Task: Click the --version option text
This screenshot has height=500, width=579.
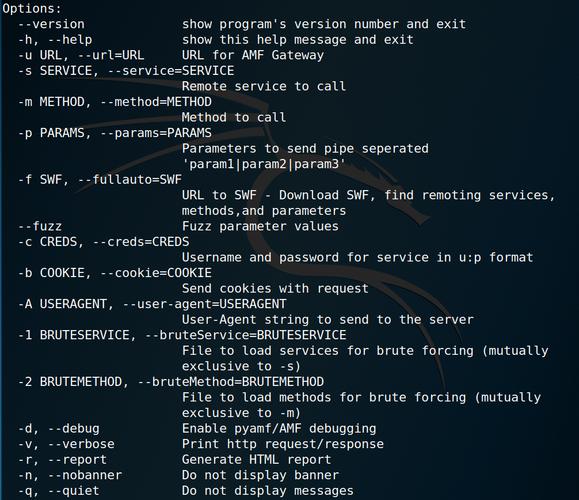Action: coord(51,24)
